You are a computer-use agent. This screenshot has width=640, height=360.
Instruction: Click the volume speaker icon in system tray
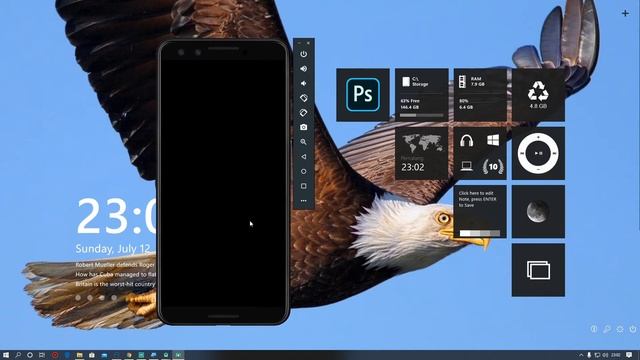[x=605, y=355]
